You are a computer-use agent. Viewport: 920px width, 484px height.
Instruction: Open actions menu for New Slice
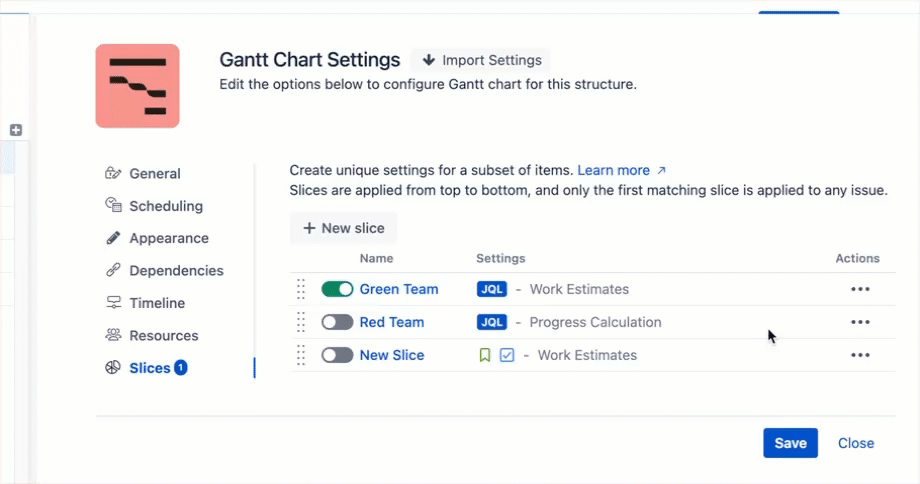click(859, 355)
